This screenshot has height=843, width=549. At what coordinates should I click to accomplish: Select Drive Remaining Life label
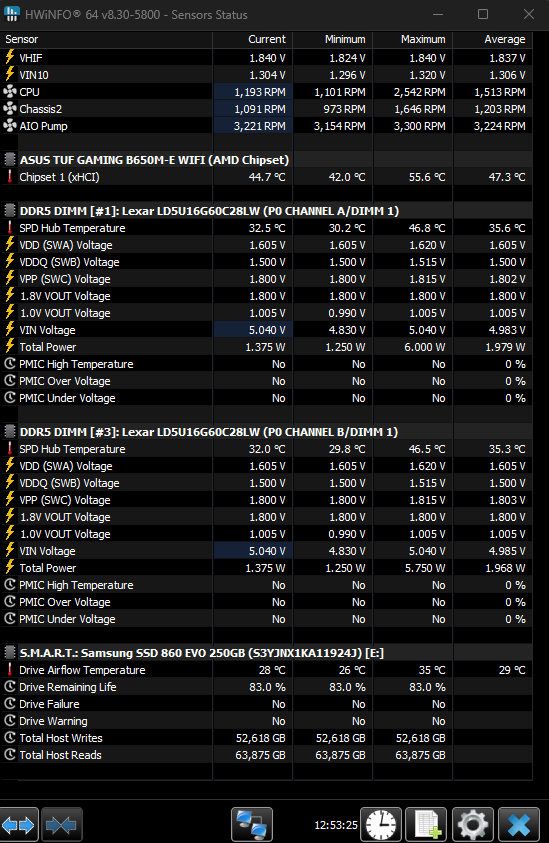(68, 687)
